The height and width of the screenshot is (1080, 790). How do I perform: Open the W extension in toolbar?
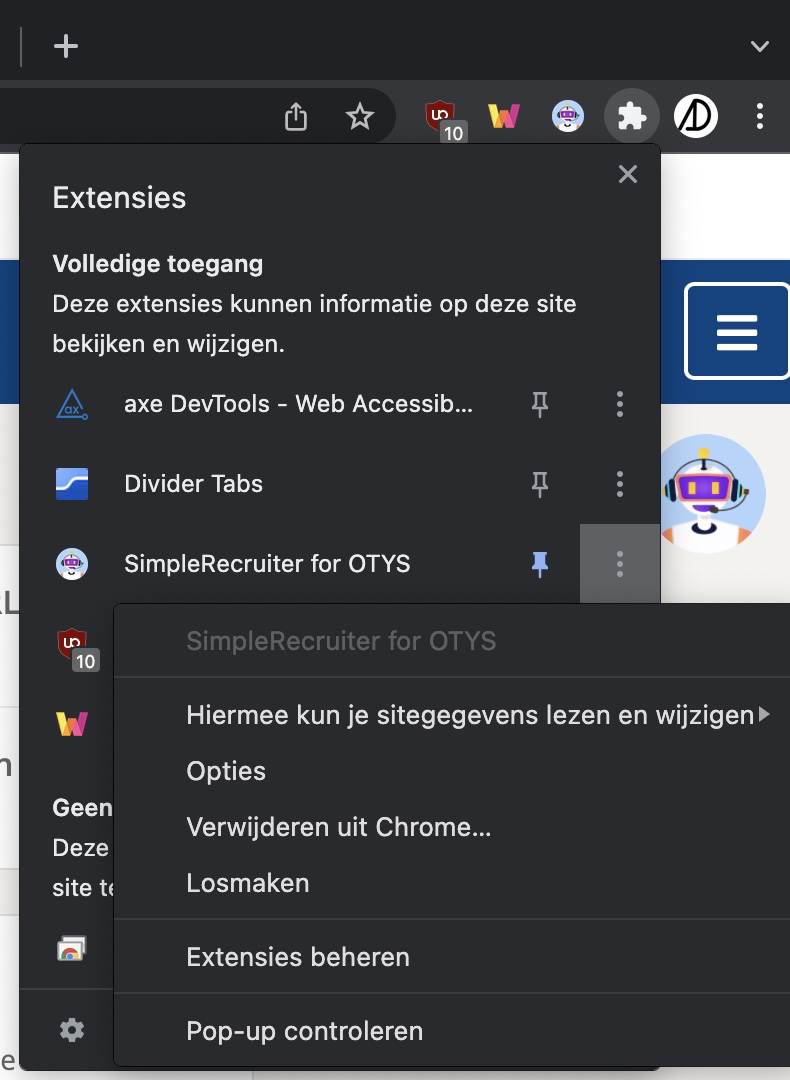click(x=503, y=116)
